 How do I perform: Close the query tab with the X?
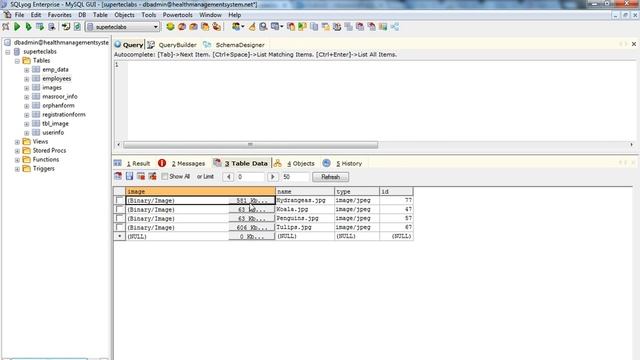pos(634,44)
